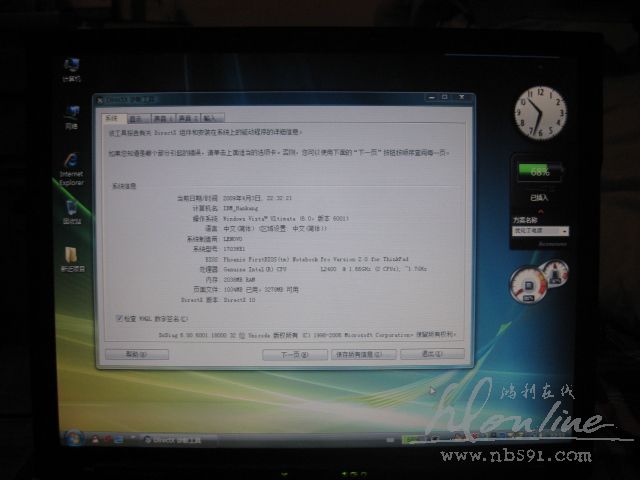Select the Genuine Intel CPU processor line
Screen dimensions: 640x480
click(x=325, y=269)
